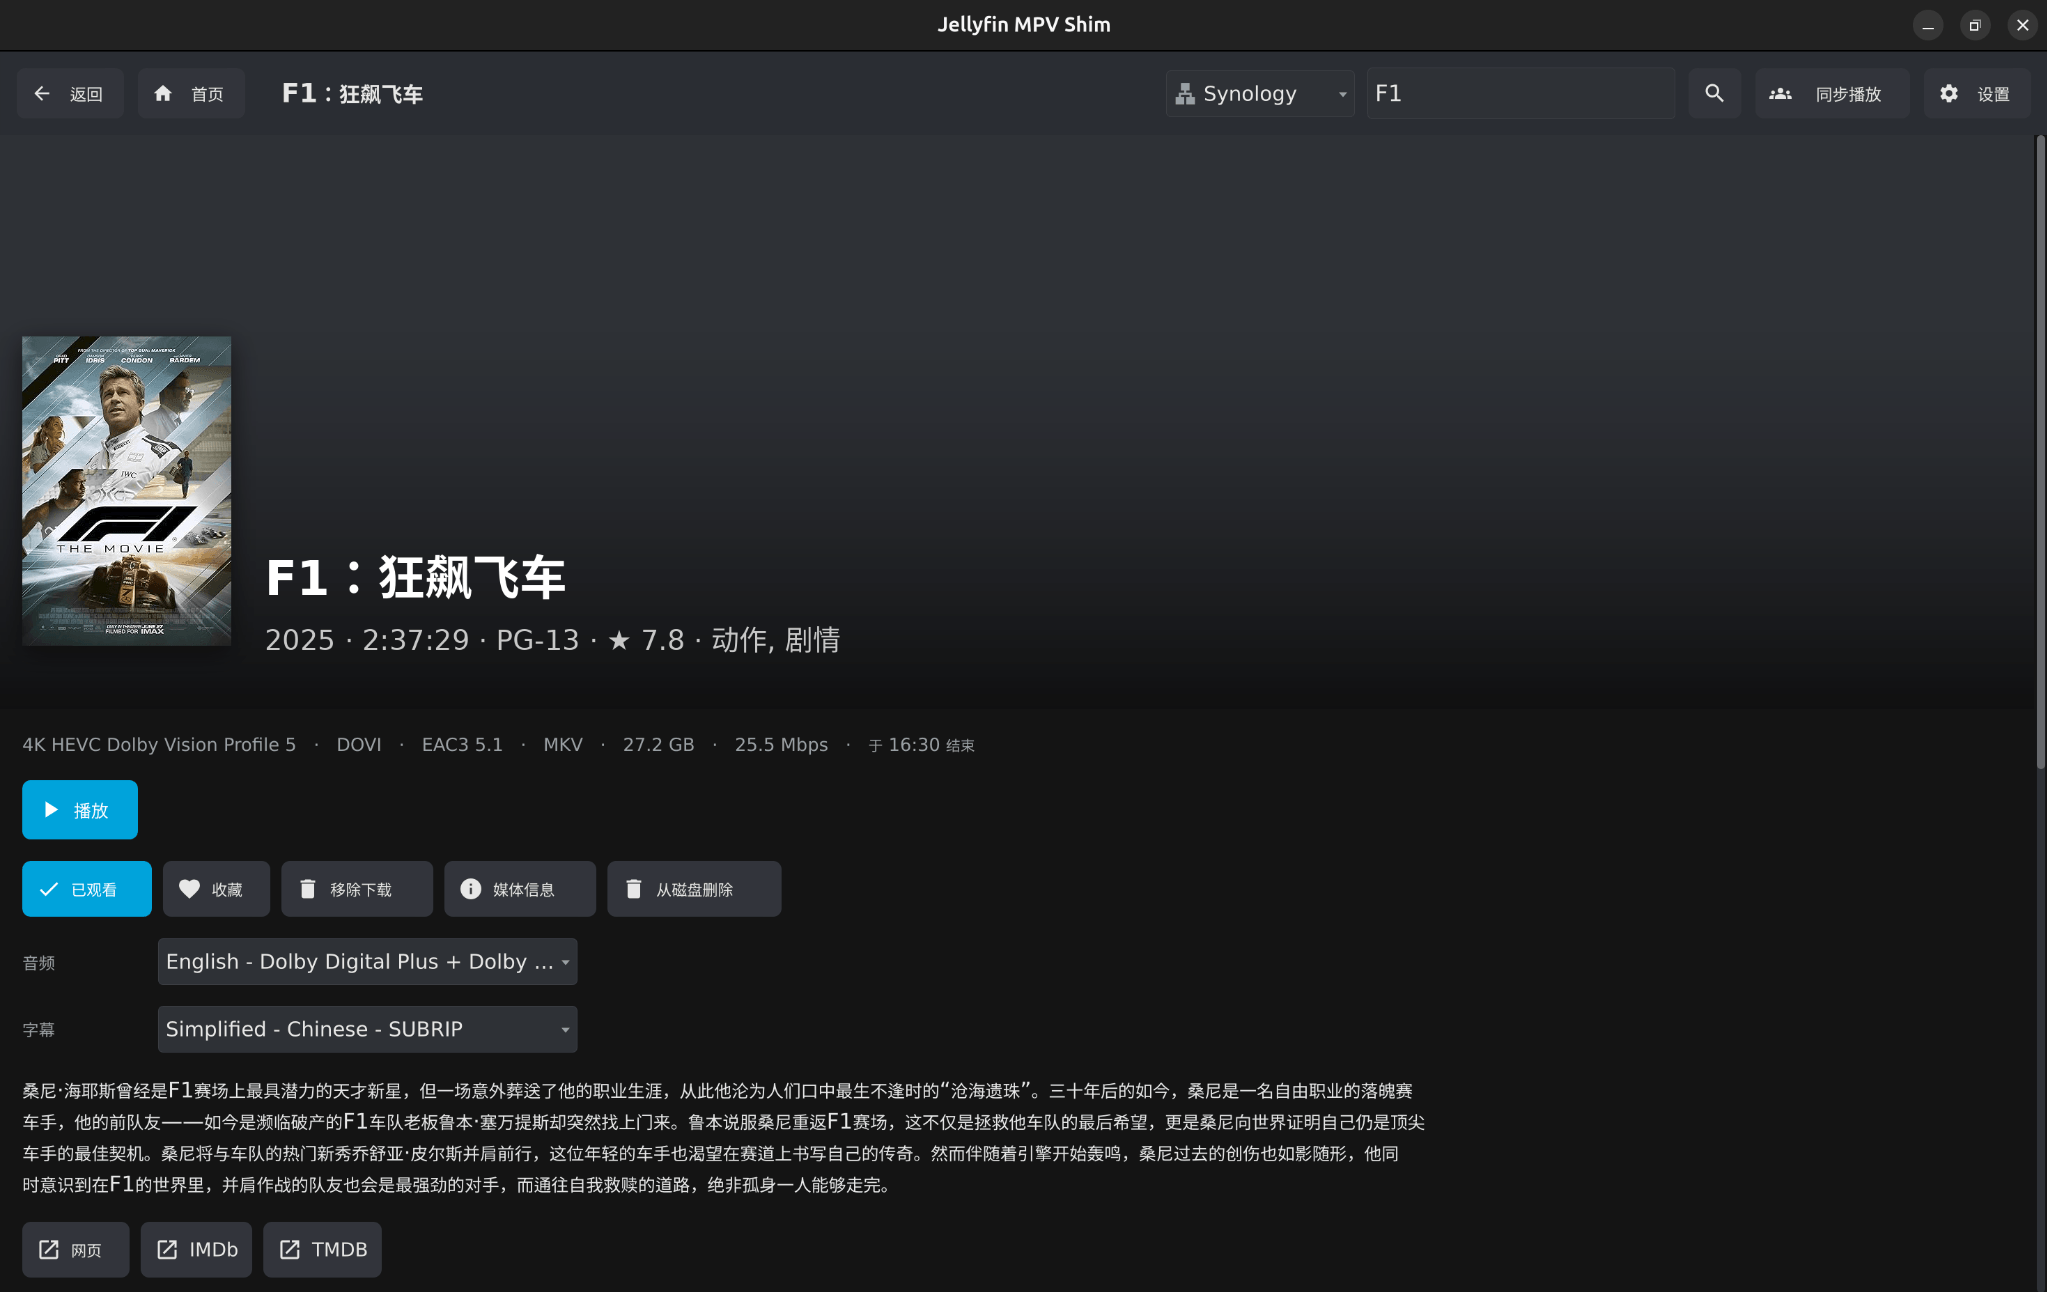2047x1292 pixels.
Task: Open TMDB external link
Action: point(322,1250)
